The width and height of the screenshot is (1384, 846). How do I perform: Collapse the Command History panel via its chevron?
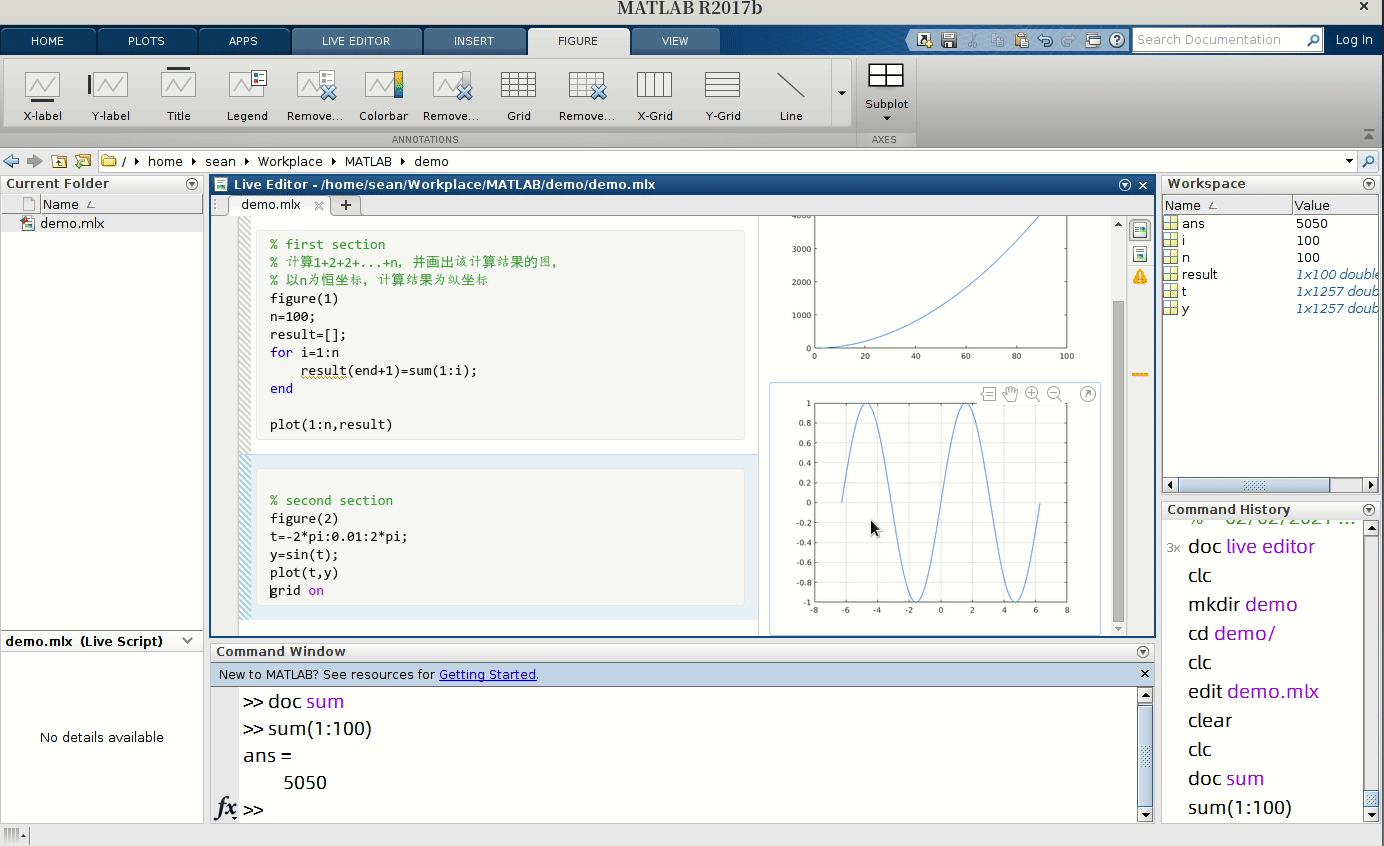1368,509
